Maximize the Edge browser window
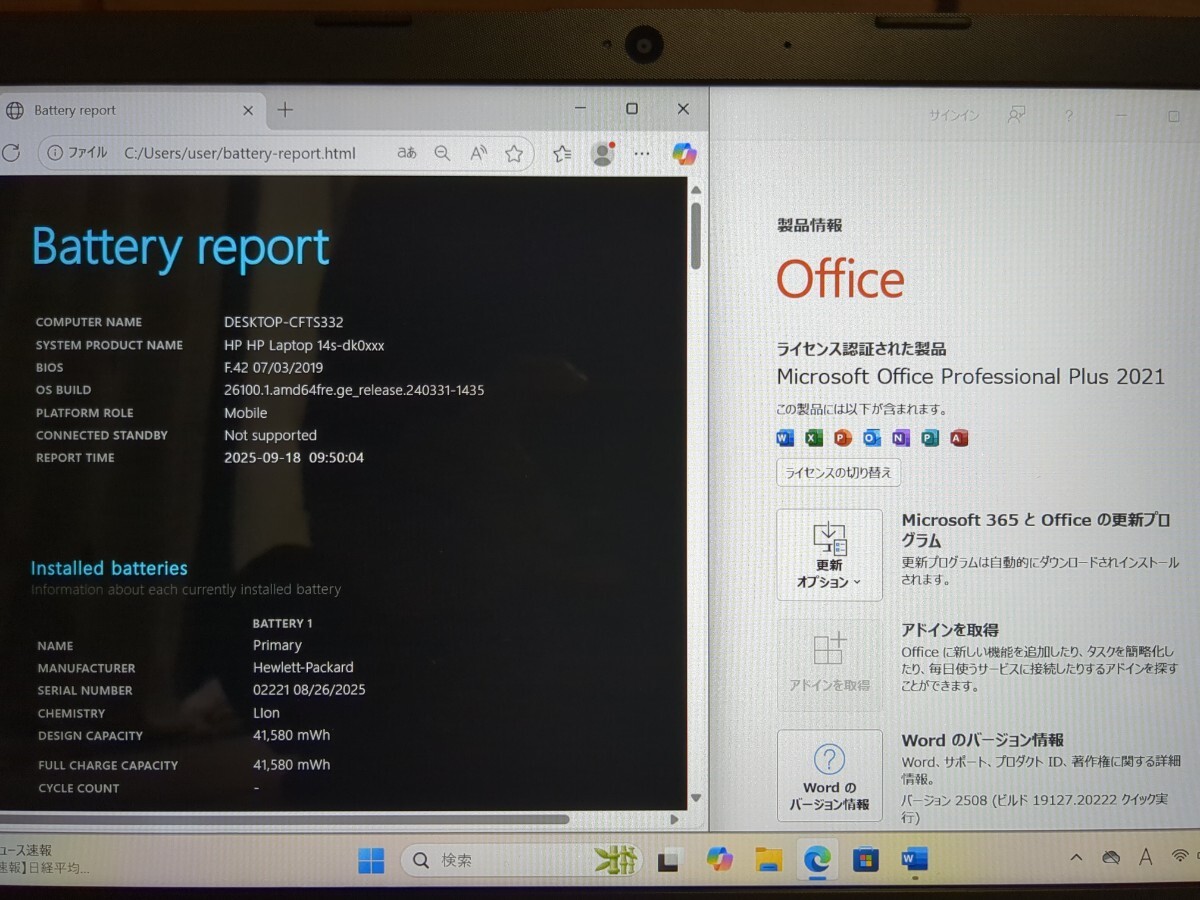The width and height of the screenshot is (1200, 900). 632,109
